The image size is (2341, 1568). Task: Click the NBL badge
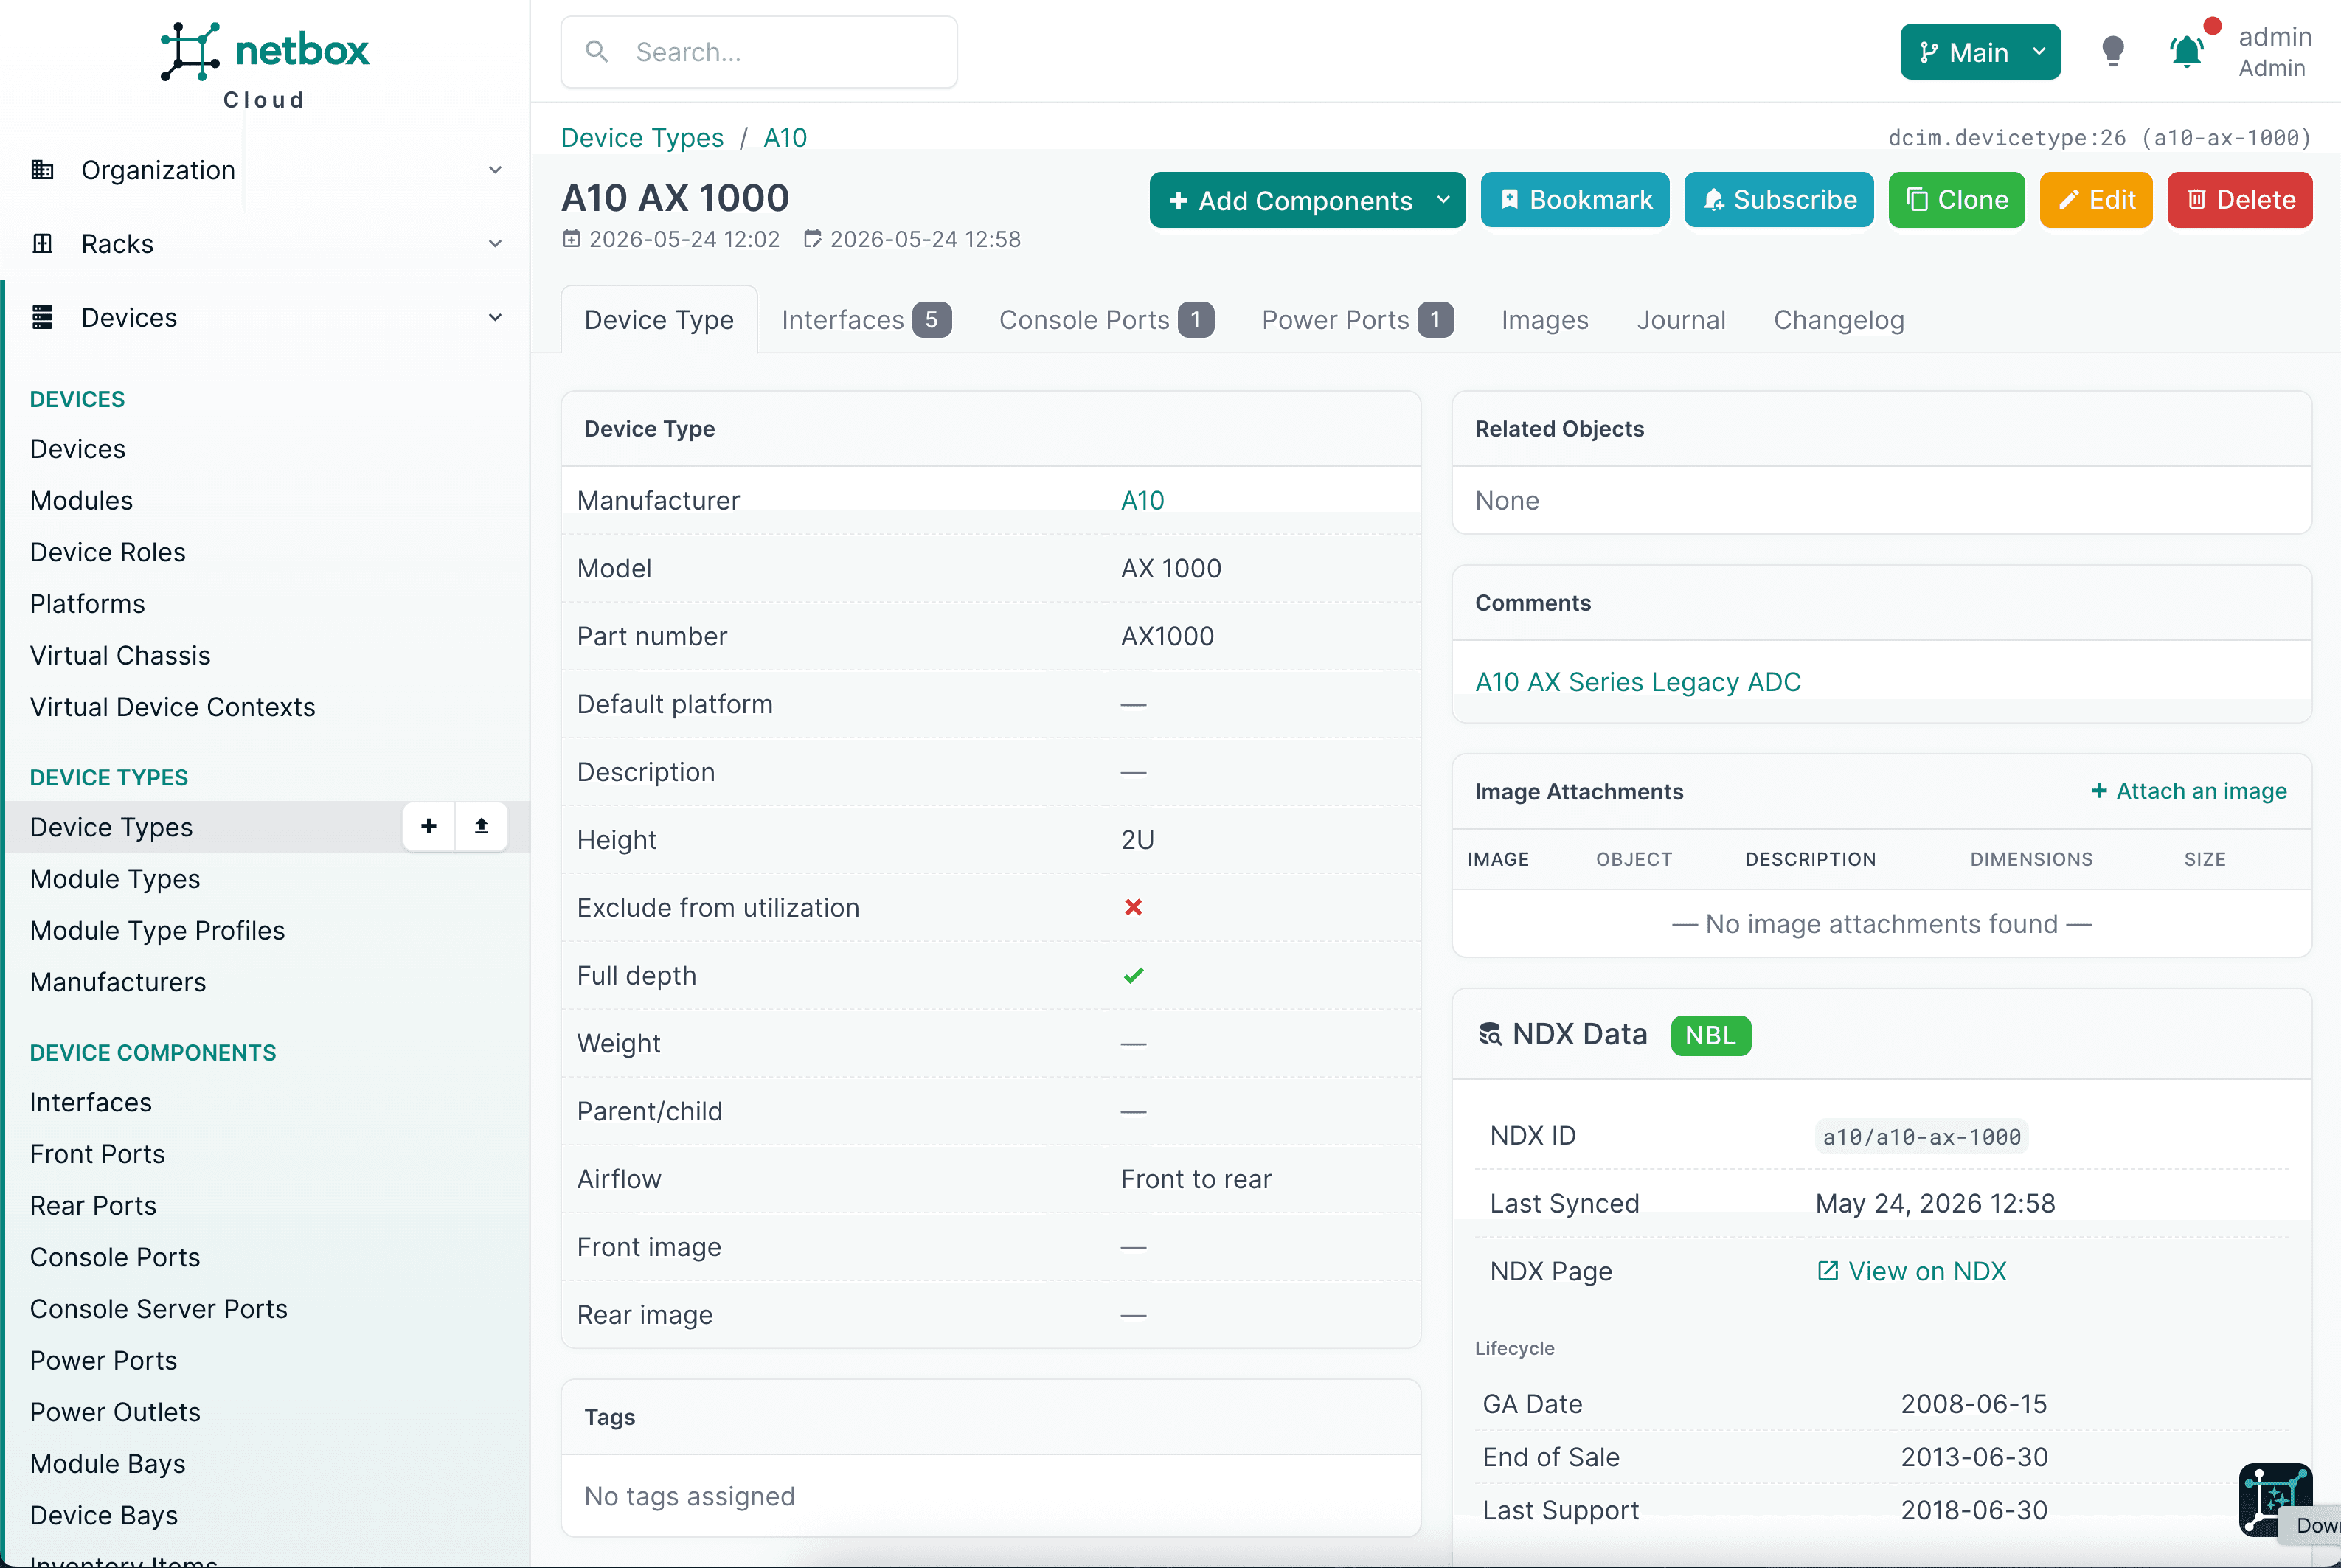(x=1710, y=1035)
